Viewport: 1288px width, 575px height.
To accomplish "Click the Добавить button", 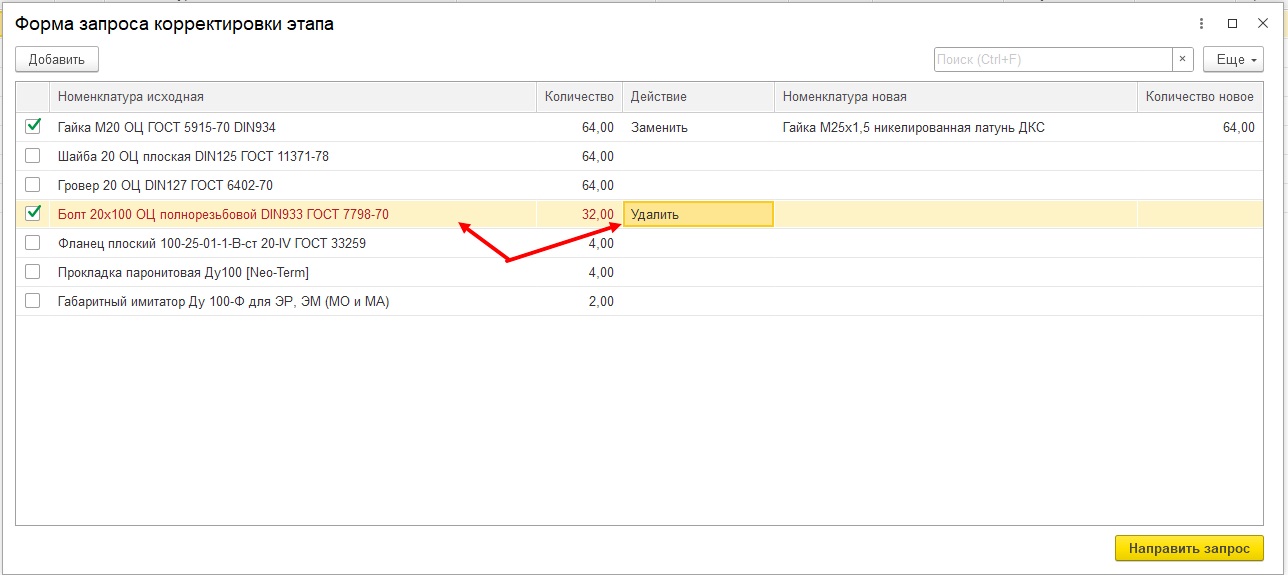I will [57, 59].
